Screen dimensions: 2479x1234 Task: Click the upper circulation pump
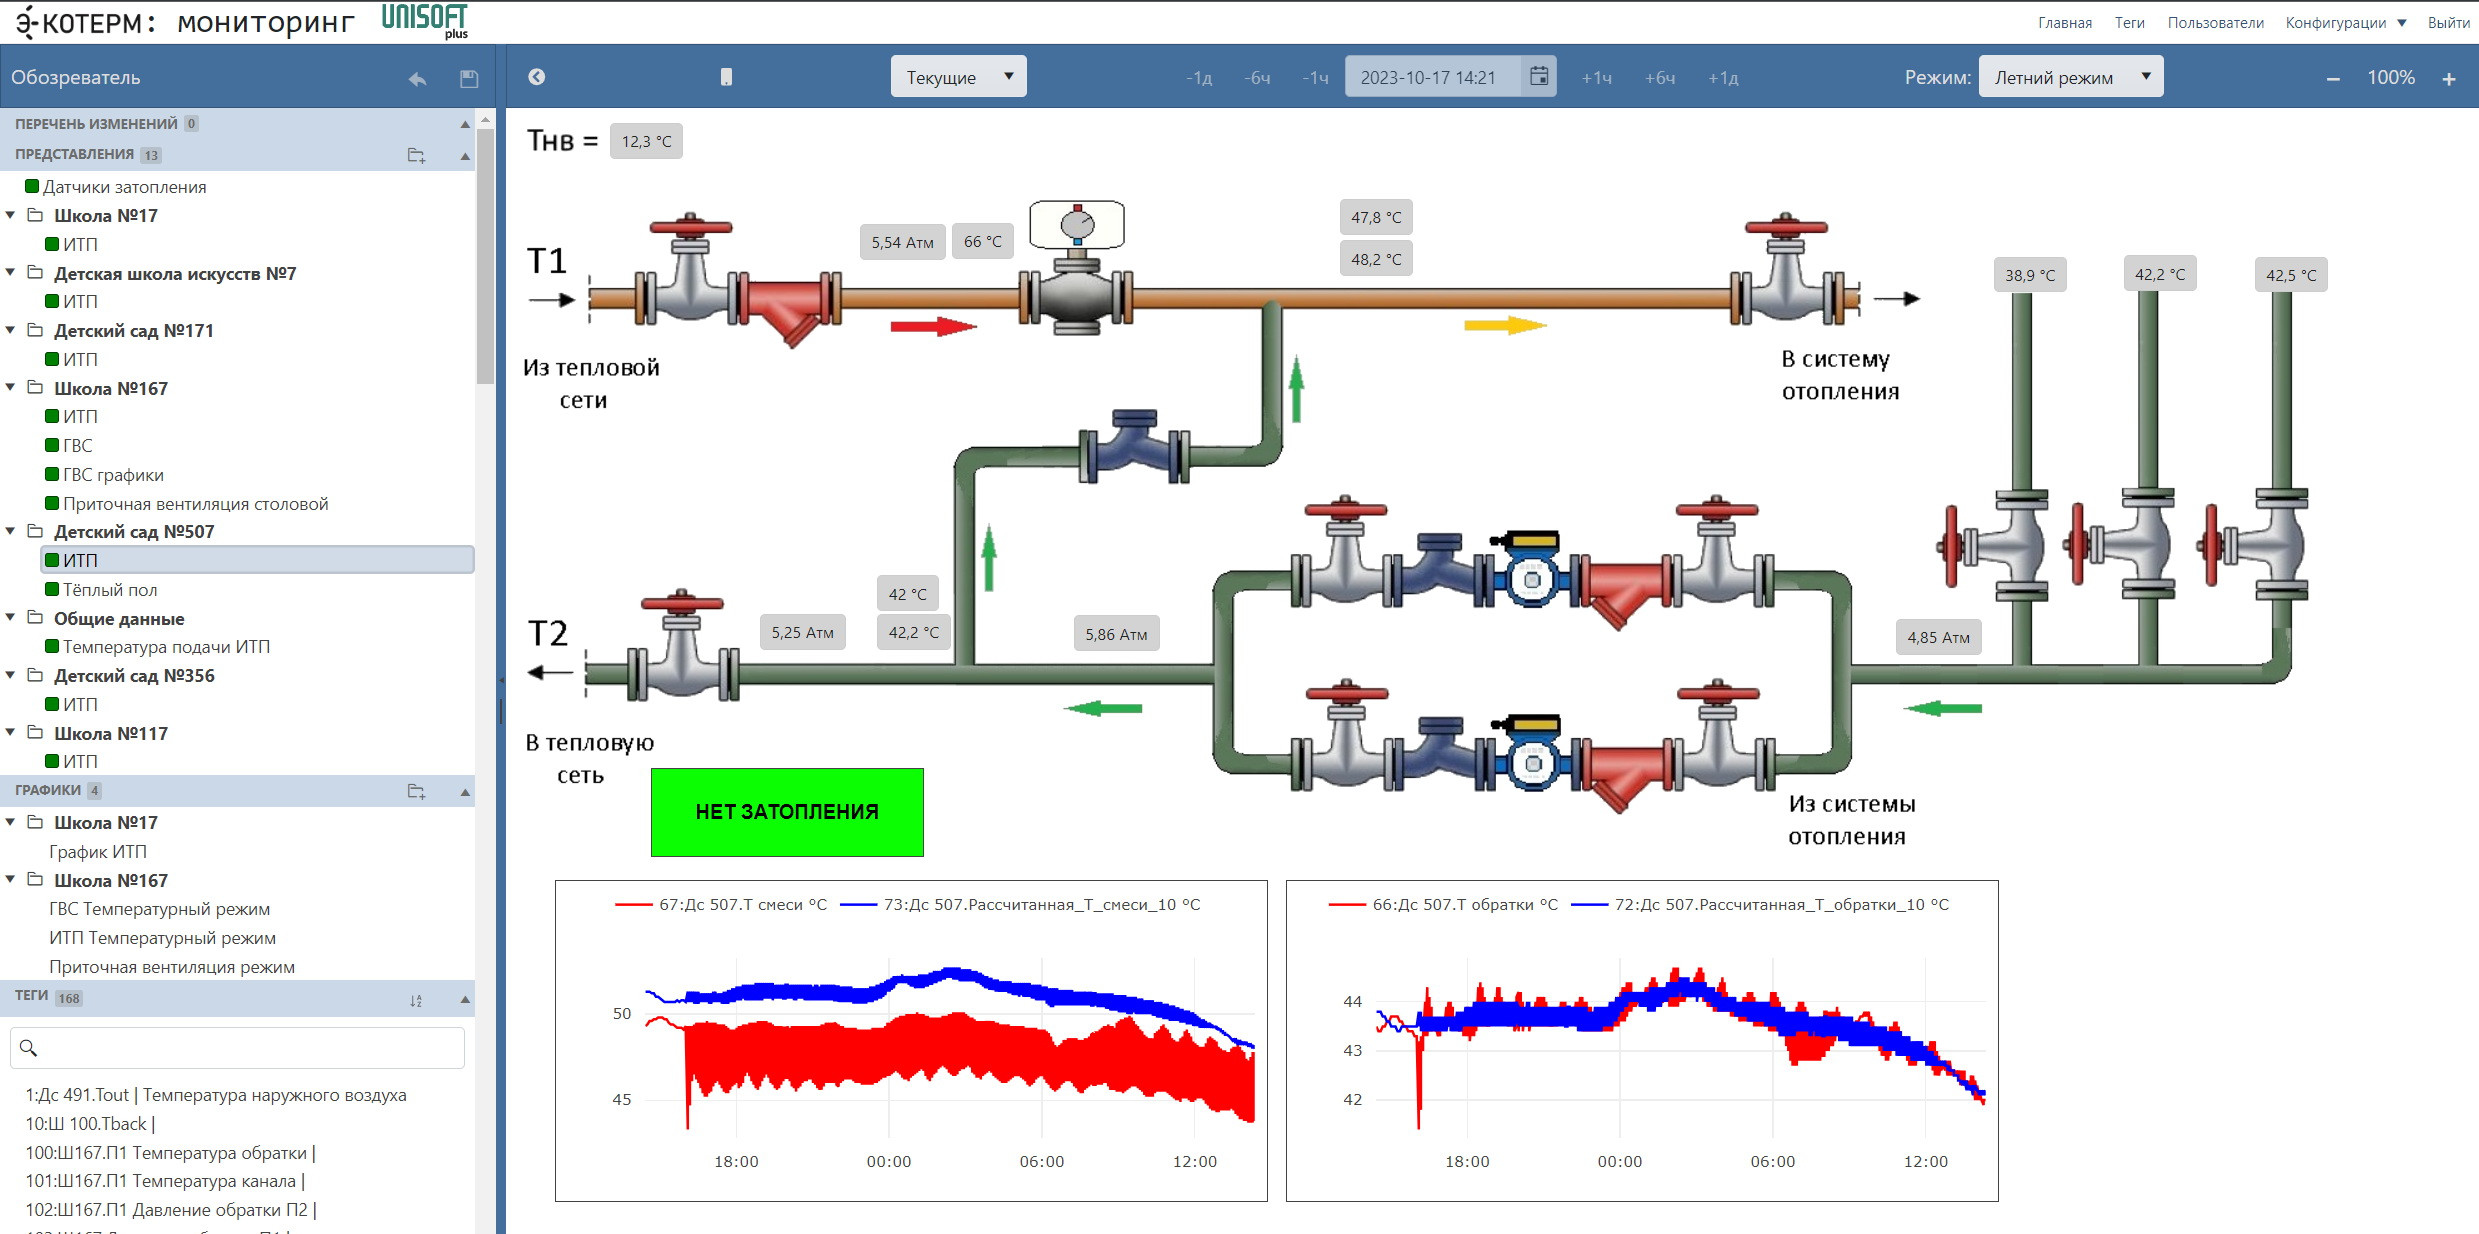click(x=1530, y=570)
